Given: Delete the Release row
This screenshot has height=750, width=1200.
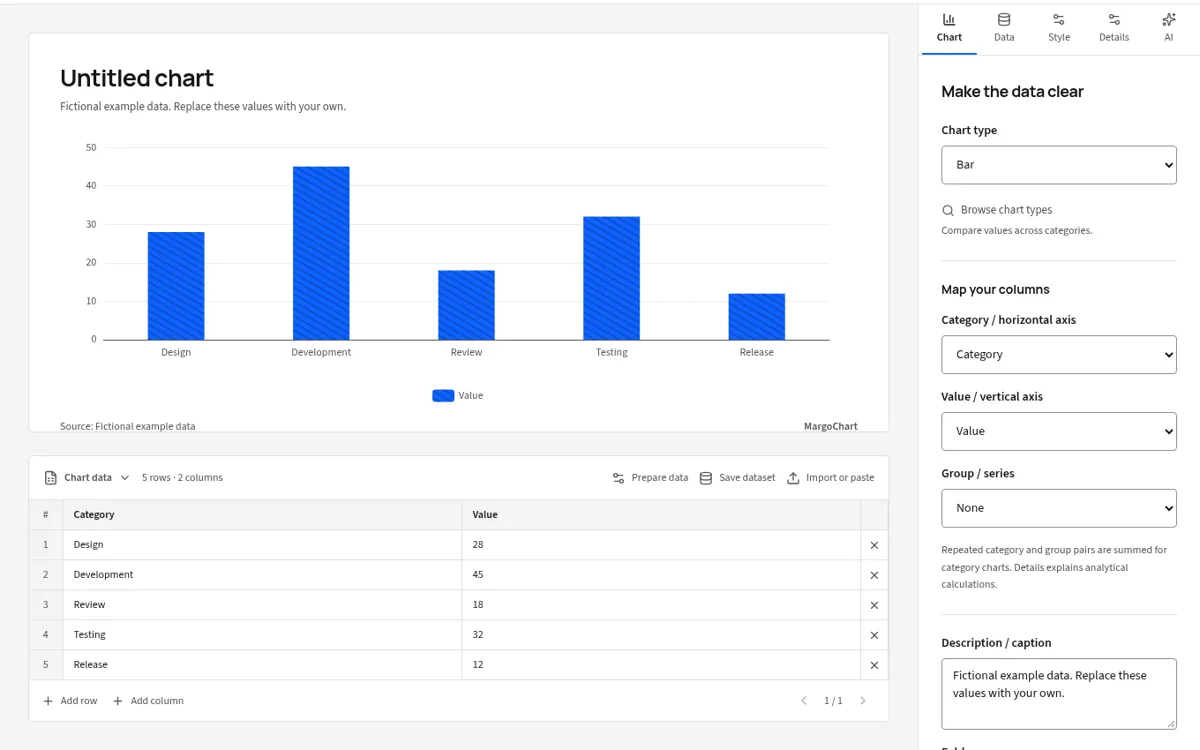Looking at the screenshot, I should [x=874, y=665].
